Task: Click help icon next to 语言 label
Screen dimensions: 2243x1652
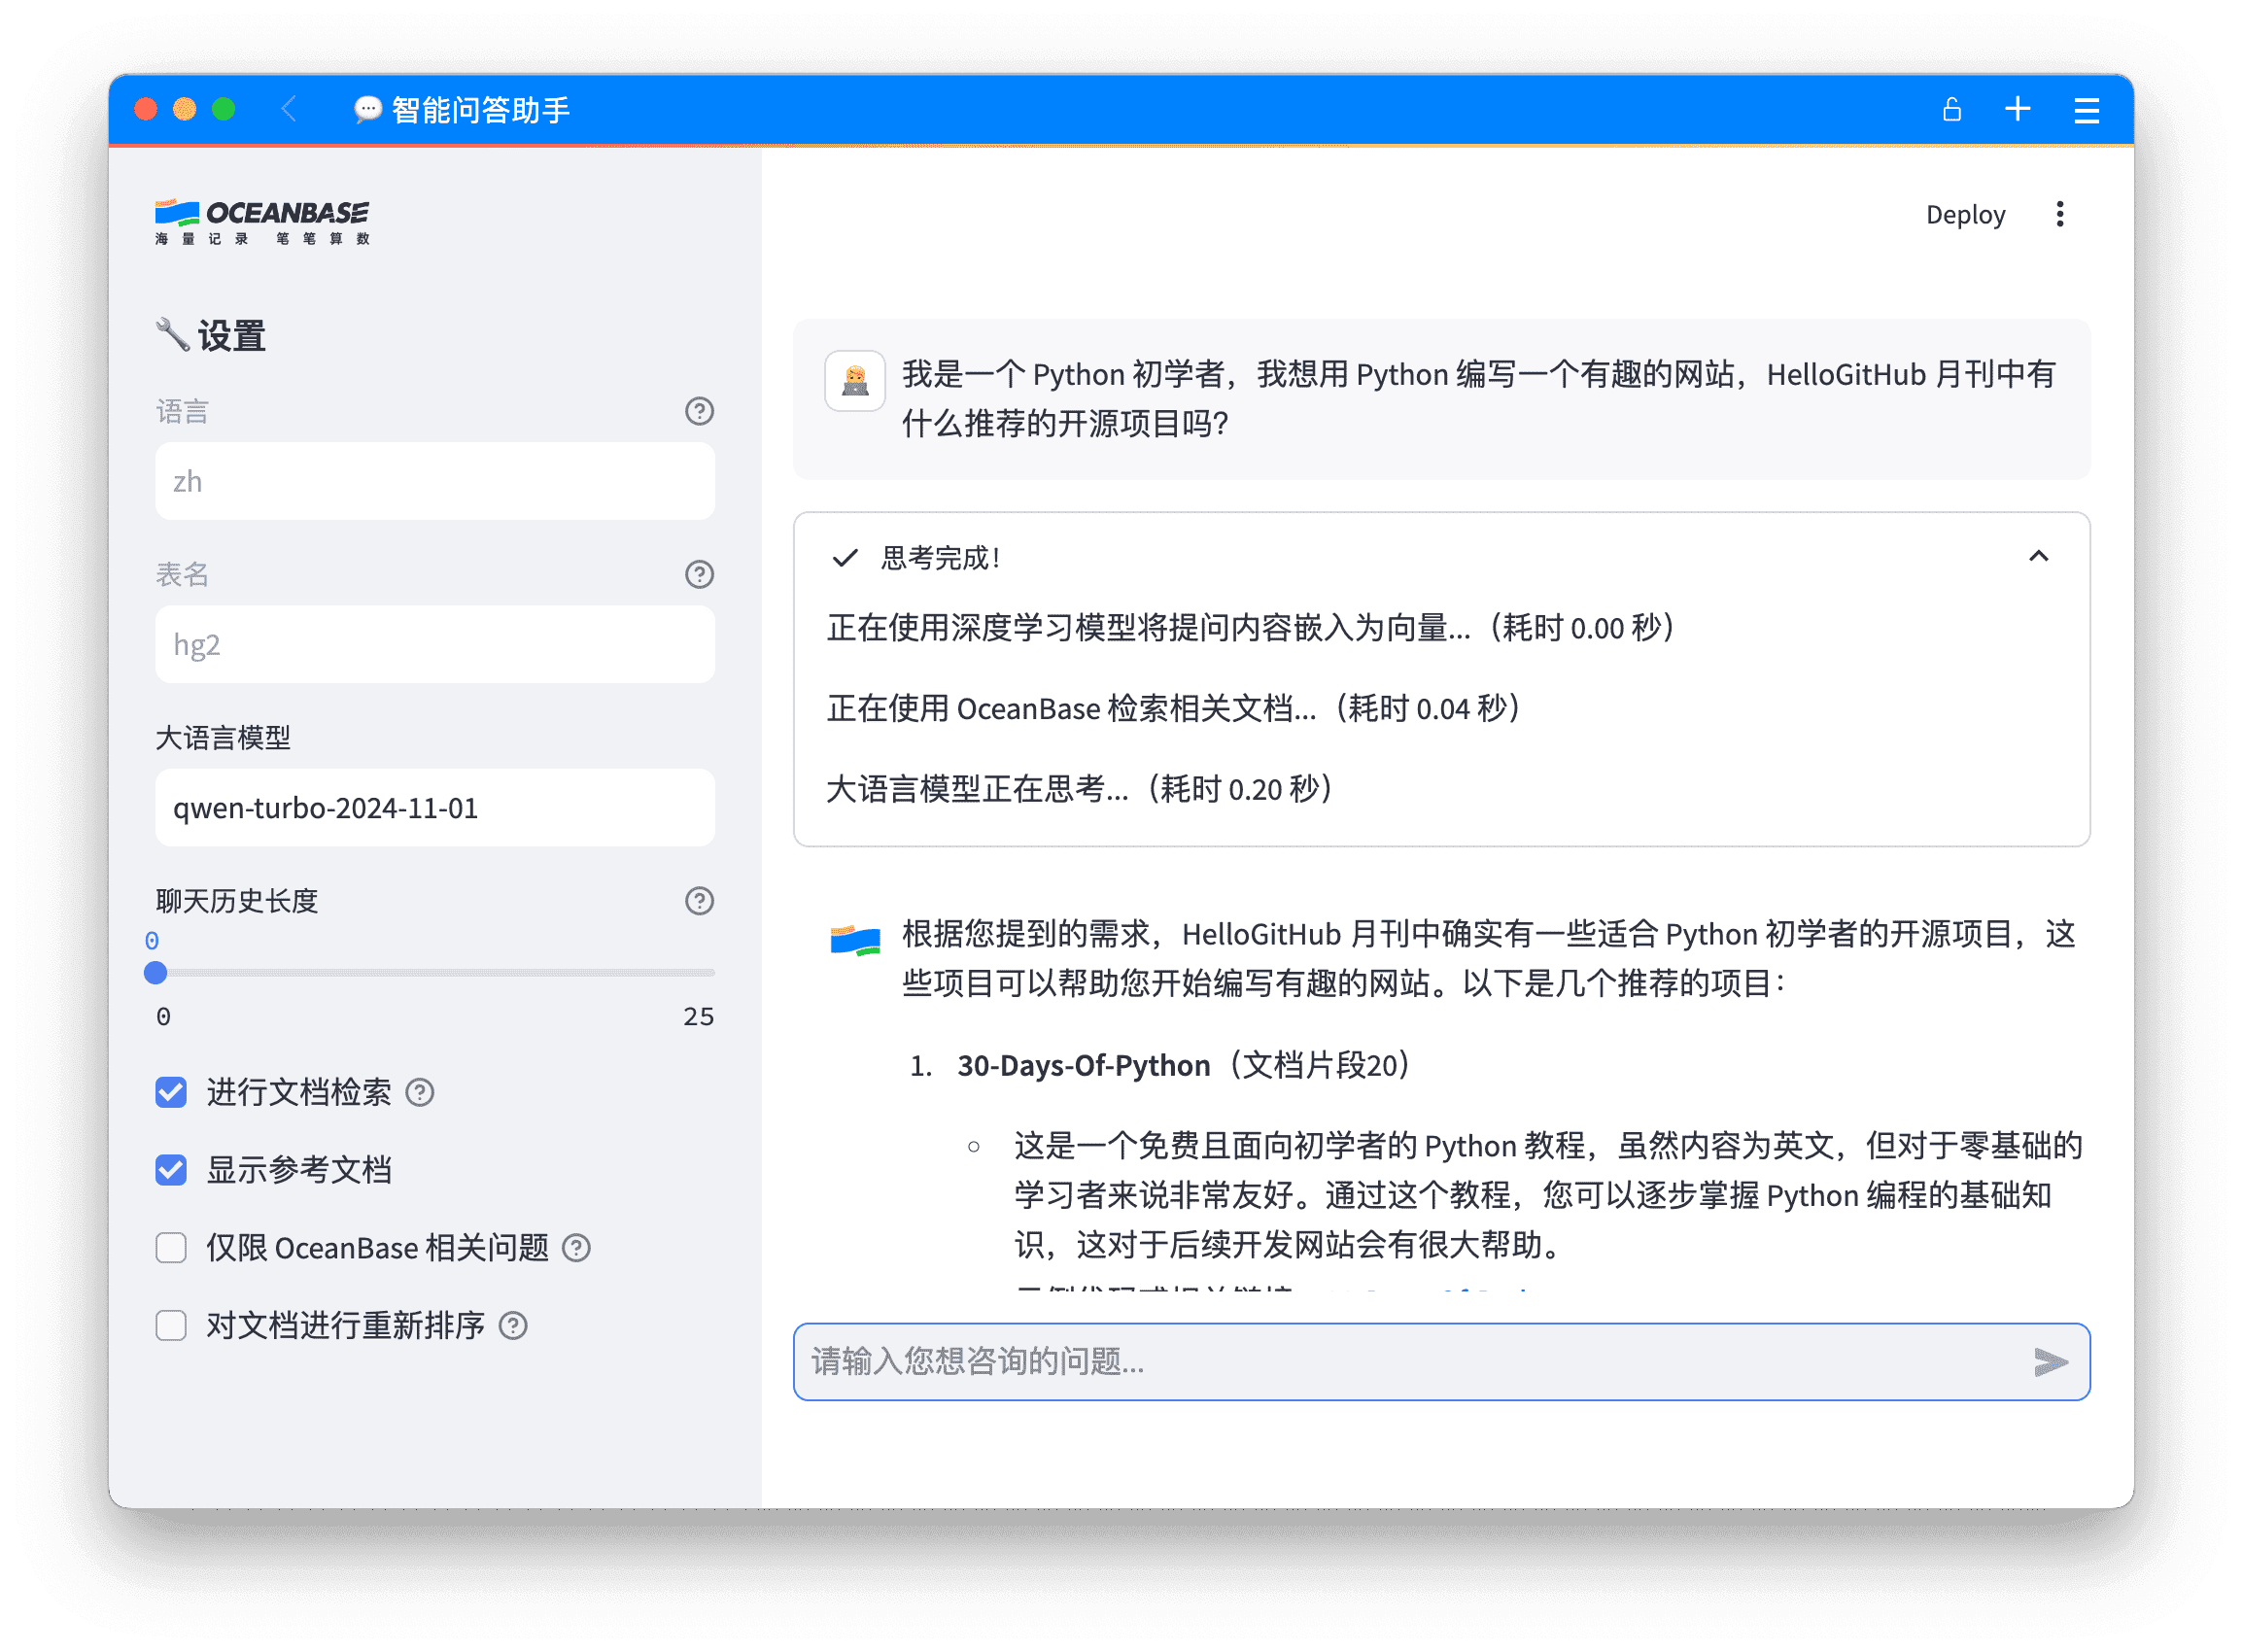Action: [x=699, y=411]
